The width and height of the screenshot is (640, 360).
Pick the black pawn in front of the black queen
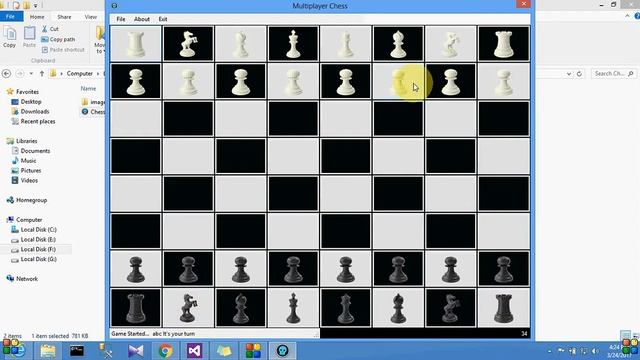click(x=346, y=269)
